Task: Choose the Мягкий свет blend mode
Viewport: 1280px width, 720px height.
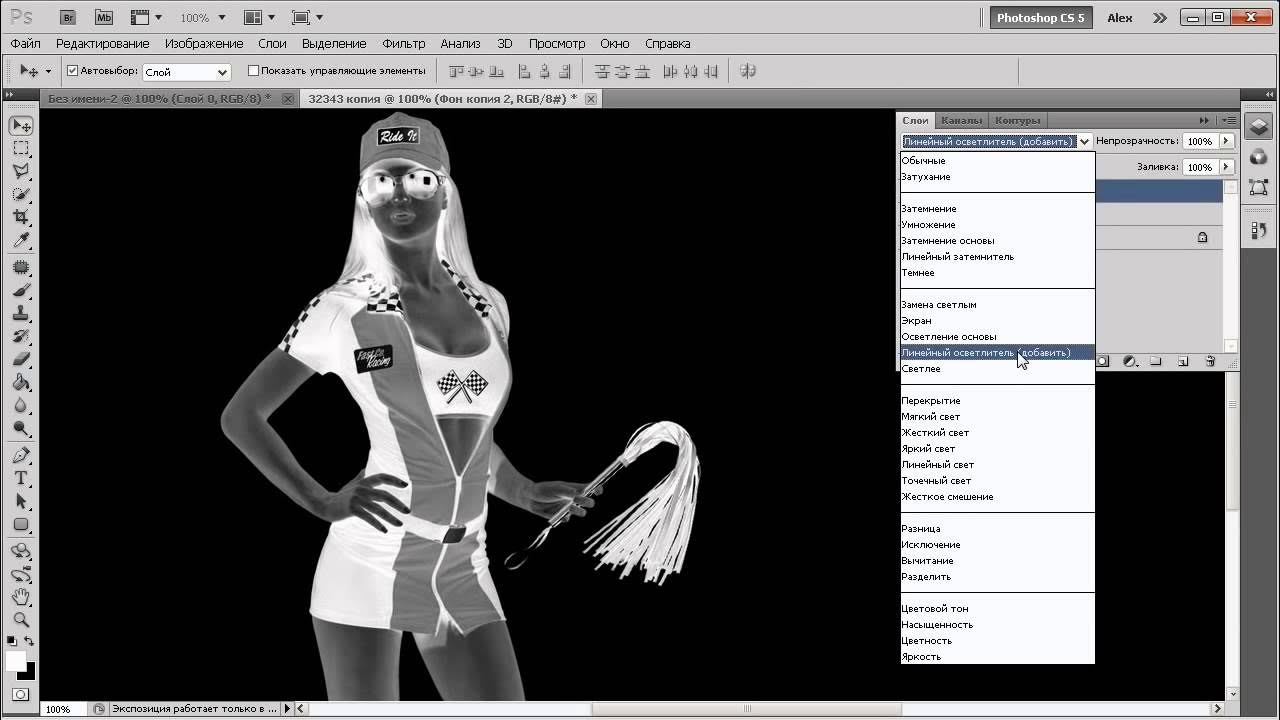Action: point(997,417)
